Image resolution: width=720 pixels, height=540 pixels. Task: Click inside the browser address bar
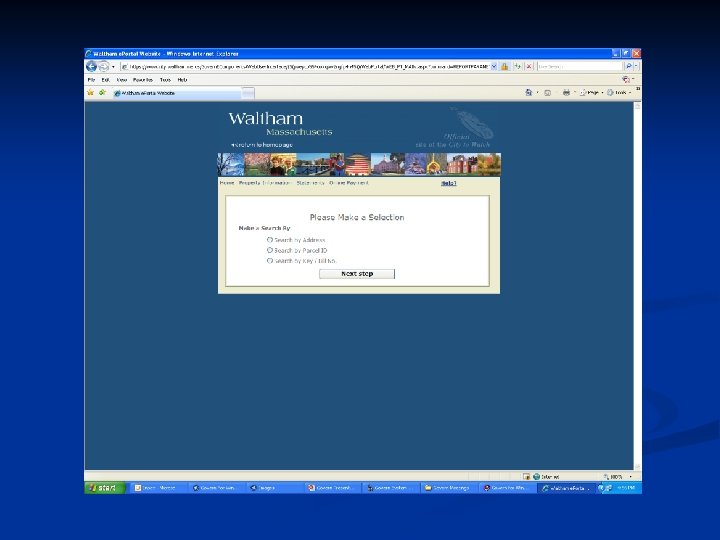(305, 67)
